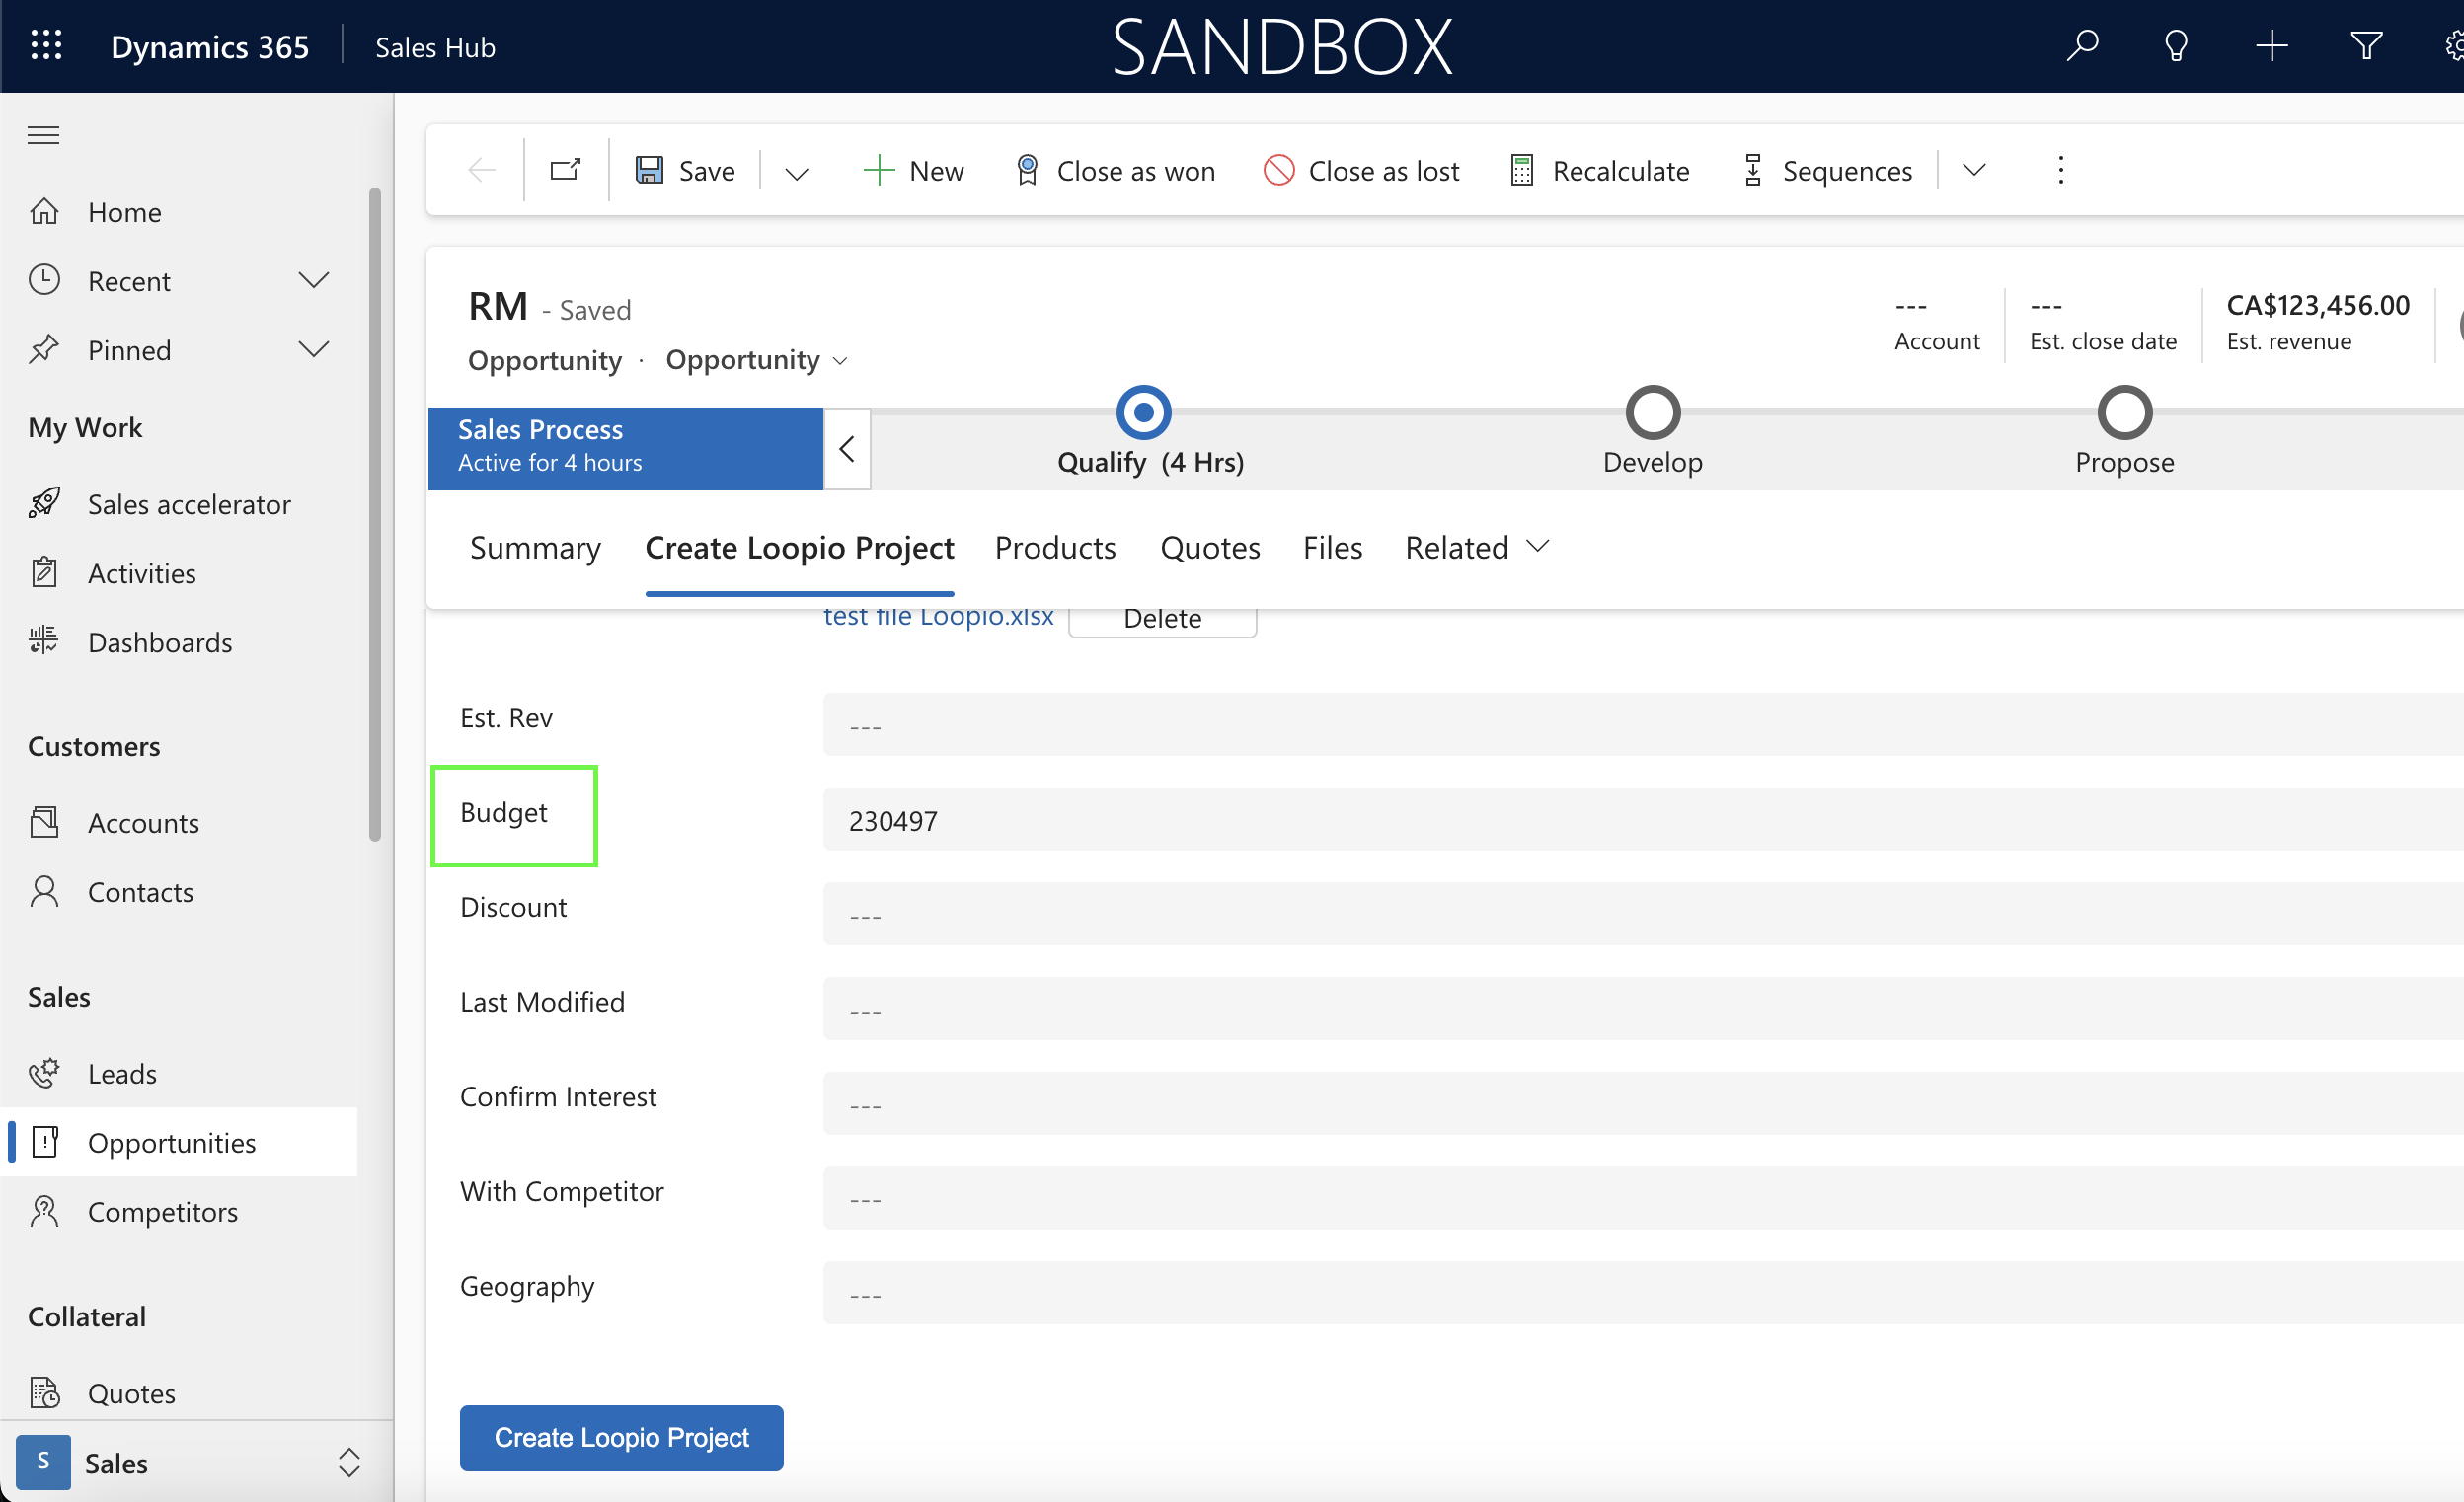Collapse the Sales Process flow chevron

846,449
